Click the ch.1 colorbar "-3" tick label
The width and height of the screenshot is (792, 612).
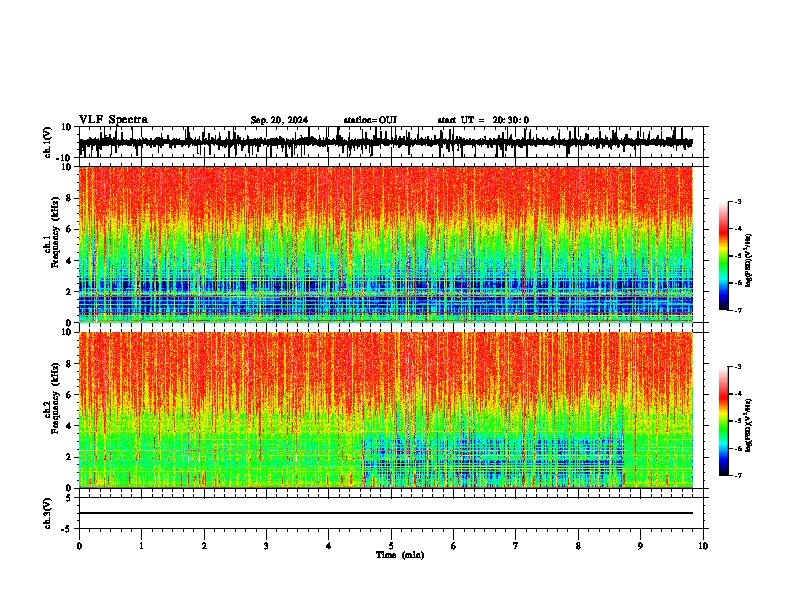coord(738,202)
